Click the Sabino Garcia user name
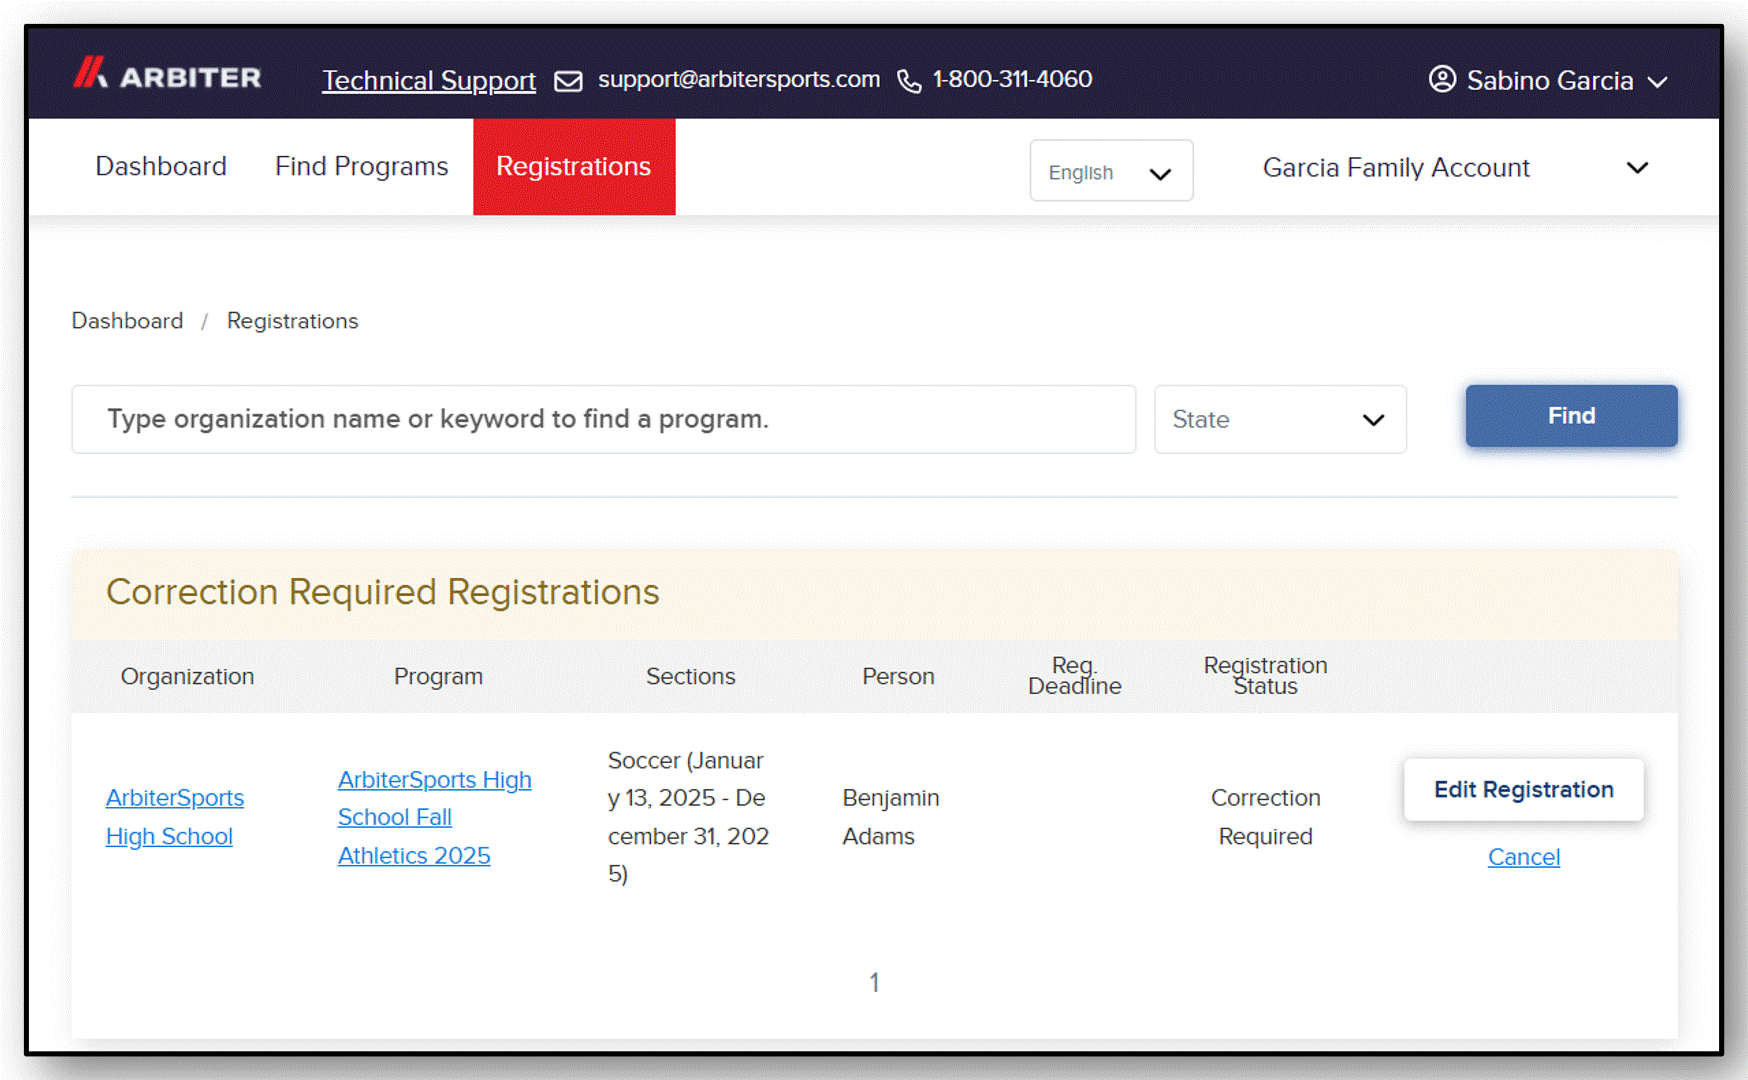 pos(1549,80)
